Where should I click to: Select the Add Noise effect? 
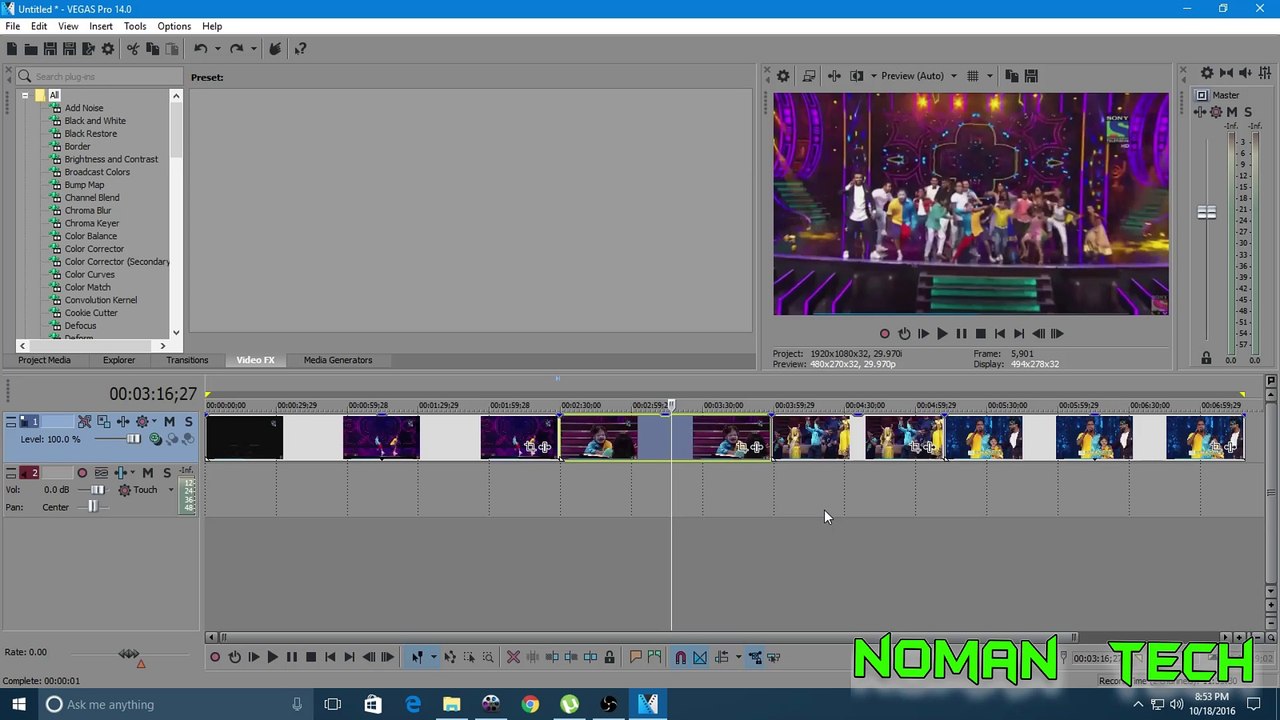[84, 108]
